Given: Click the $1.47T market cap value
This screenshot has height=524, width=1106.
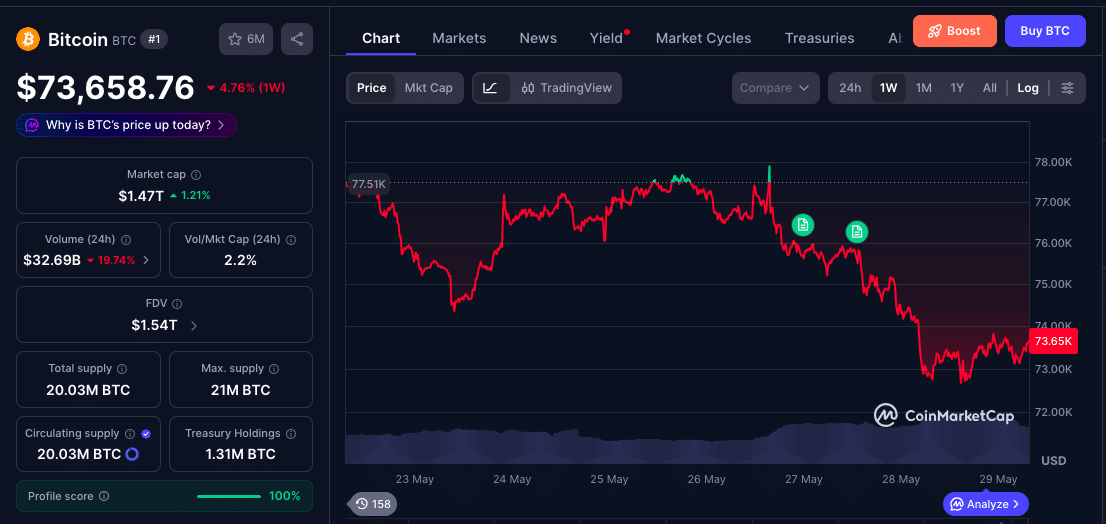Looking at the screenshot, I should (x=141, y=195).
